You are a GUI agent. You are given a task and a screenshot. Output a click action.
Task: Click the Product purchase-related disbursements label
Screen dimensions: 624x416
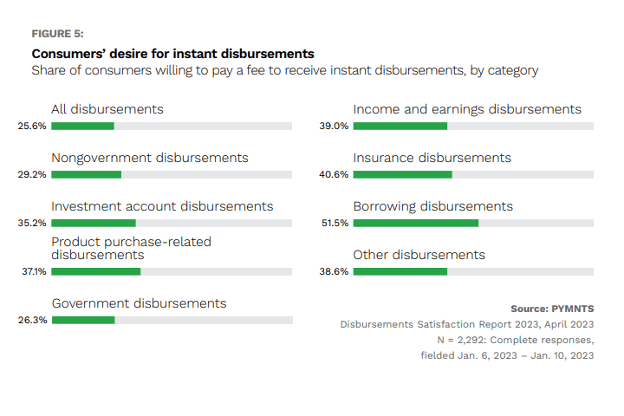[131, 248]
